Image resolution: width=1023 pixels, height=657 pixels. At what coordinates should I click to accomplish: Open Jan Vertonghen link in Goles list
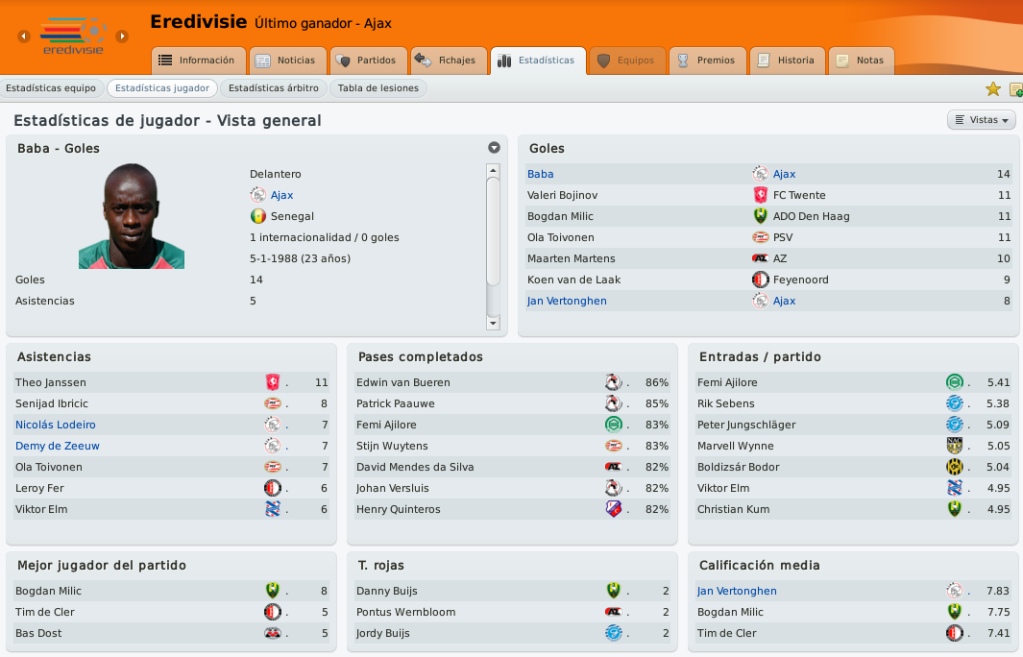[x=567, y=301]
